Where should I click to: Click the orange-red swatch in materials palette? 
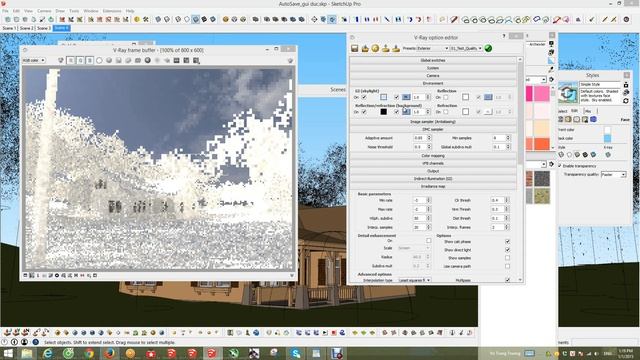click(542, 144)
